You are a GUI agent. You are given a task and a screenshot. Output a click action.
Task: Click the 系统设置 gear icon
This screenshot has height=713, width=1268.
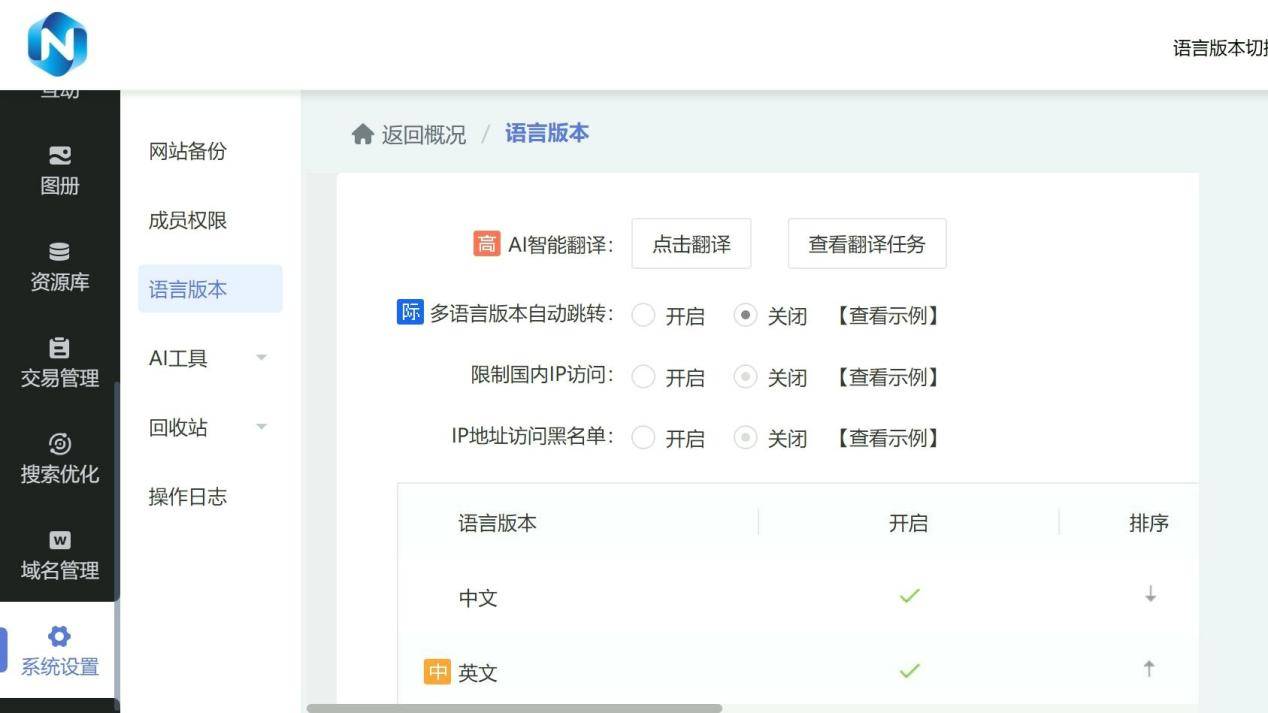pyautogui.click(x=60, y=637)
